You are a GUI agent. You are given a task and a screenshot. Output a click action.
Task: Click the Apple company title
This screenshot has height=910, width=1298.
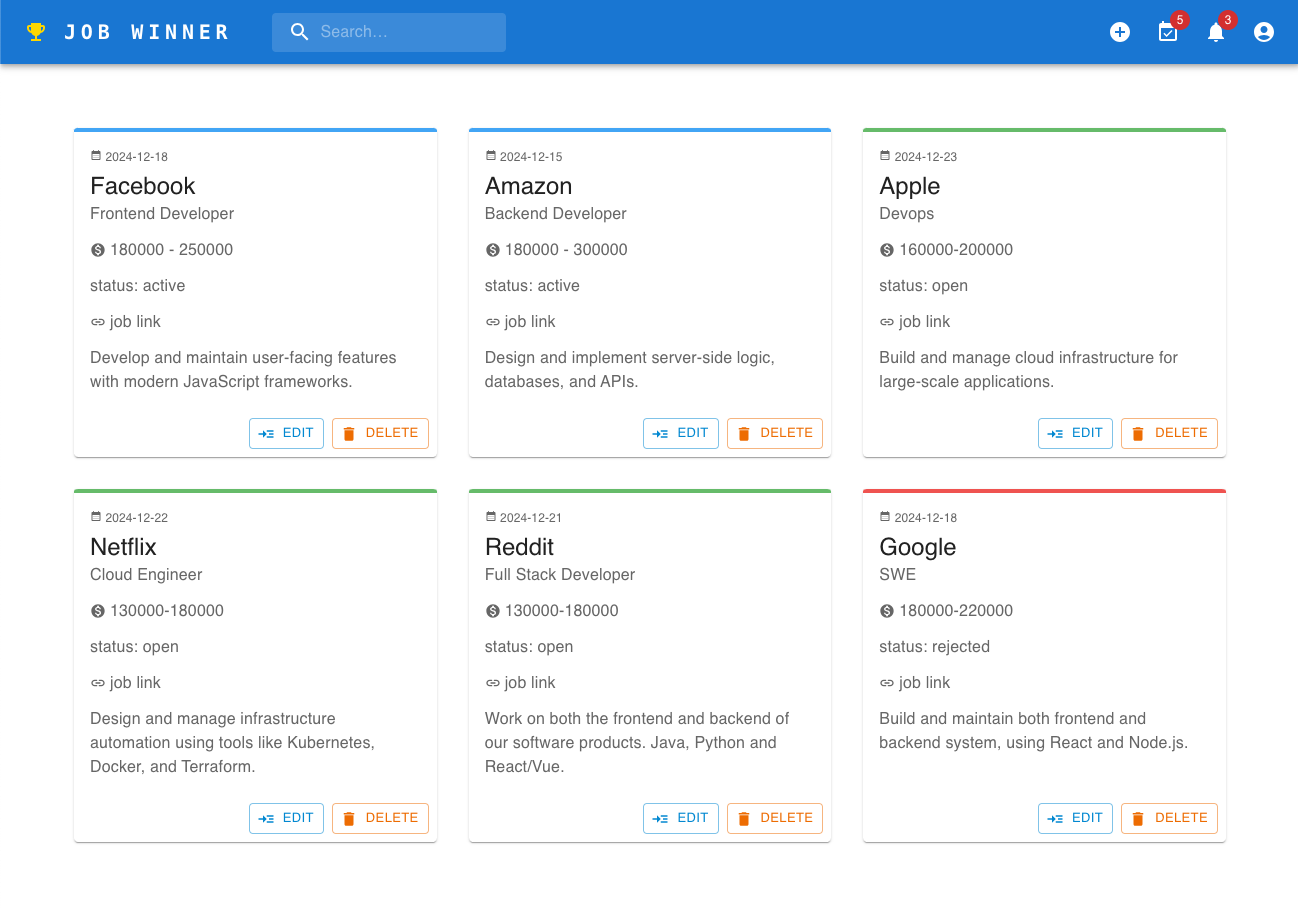coord(910,187)
